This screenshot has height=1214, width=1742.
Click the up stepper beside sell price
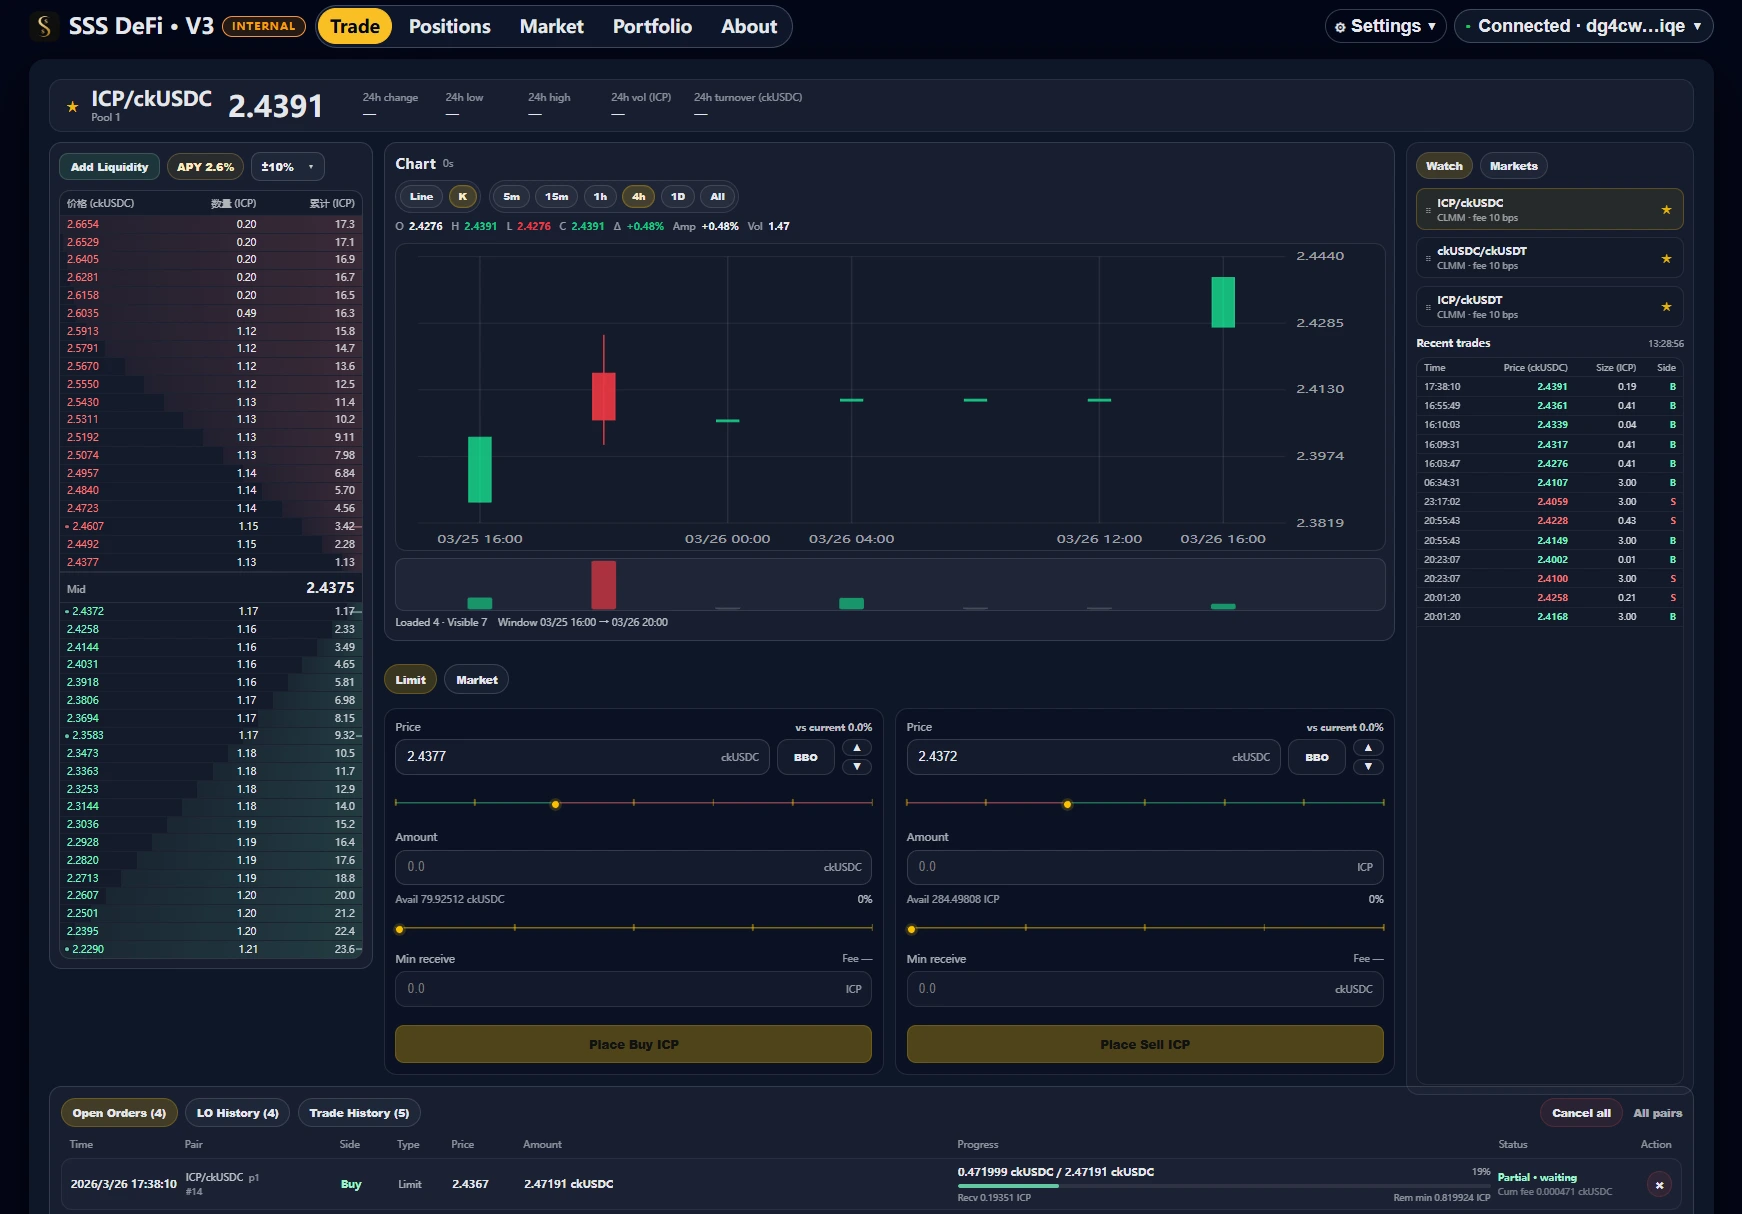[1368, 747]
